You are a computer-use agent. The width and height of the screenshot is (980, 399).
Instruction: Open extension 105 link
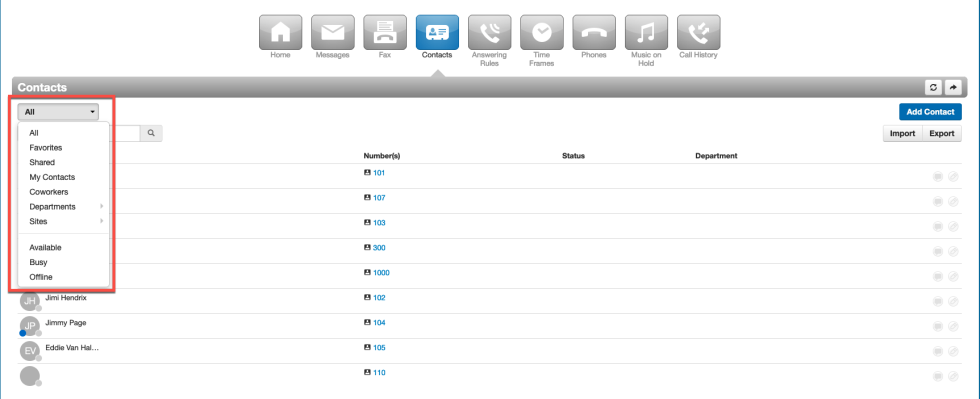coord(379,348)
